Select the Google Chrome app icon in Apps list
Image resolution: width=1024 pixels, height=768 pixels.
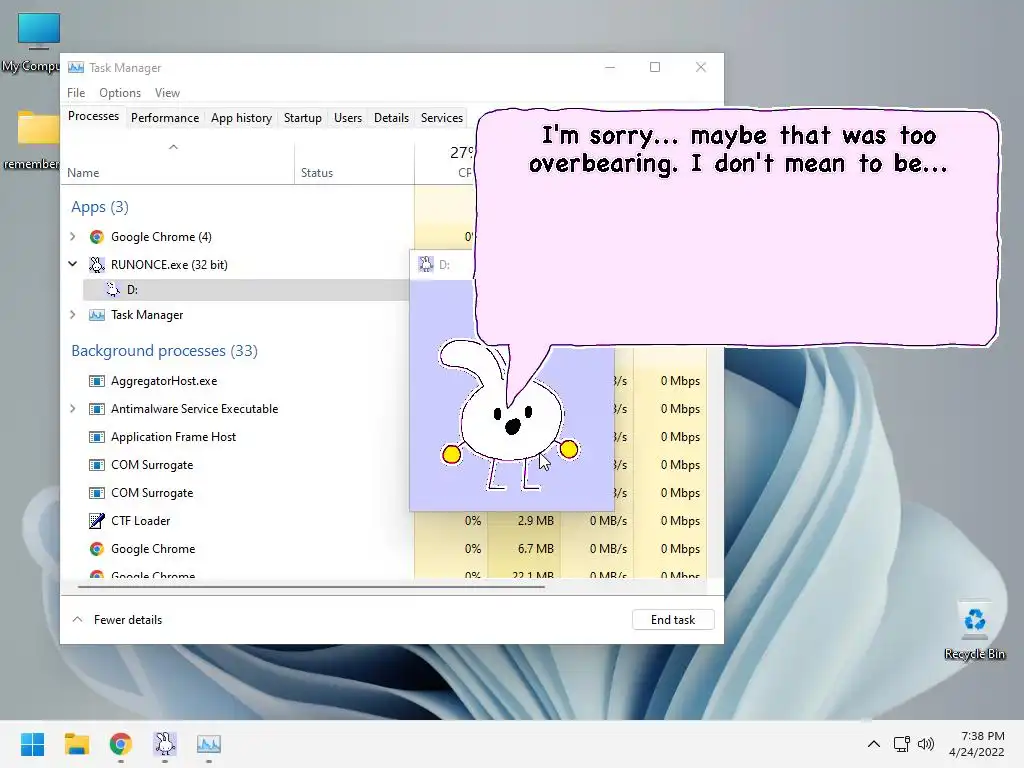tap(97, 236)
